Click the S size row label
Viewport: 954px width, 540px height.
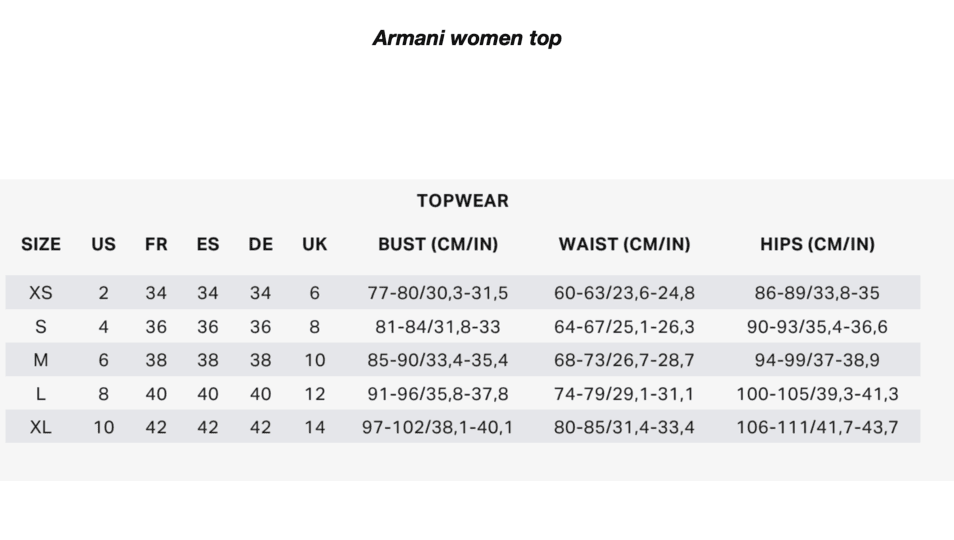pyautogui.click(x=41, y=327)
